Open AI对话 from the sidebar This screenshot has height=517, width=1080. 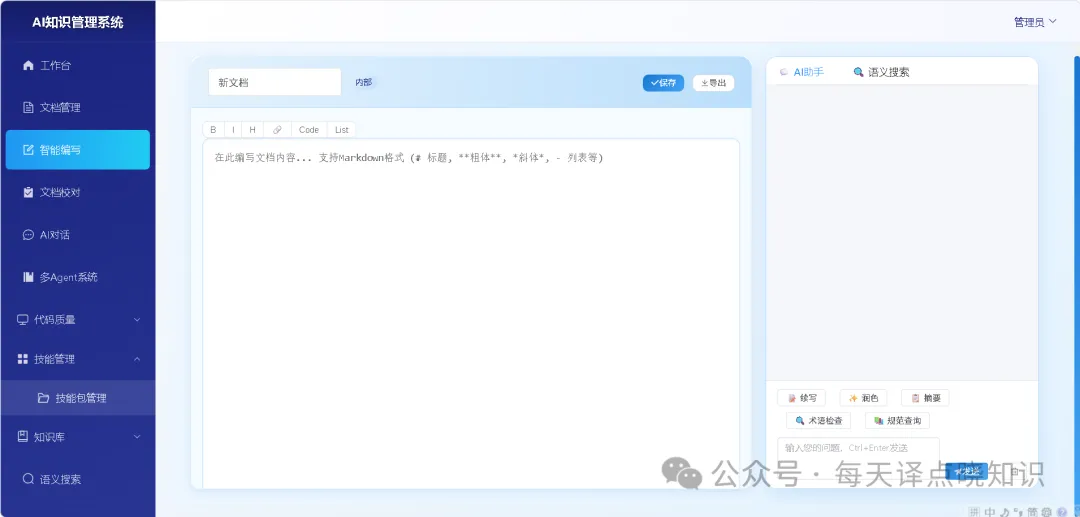click(77, 235)
